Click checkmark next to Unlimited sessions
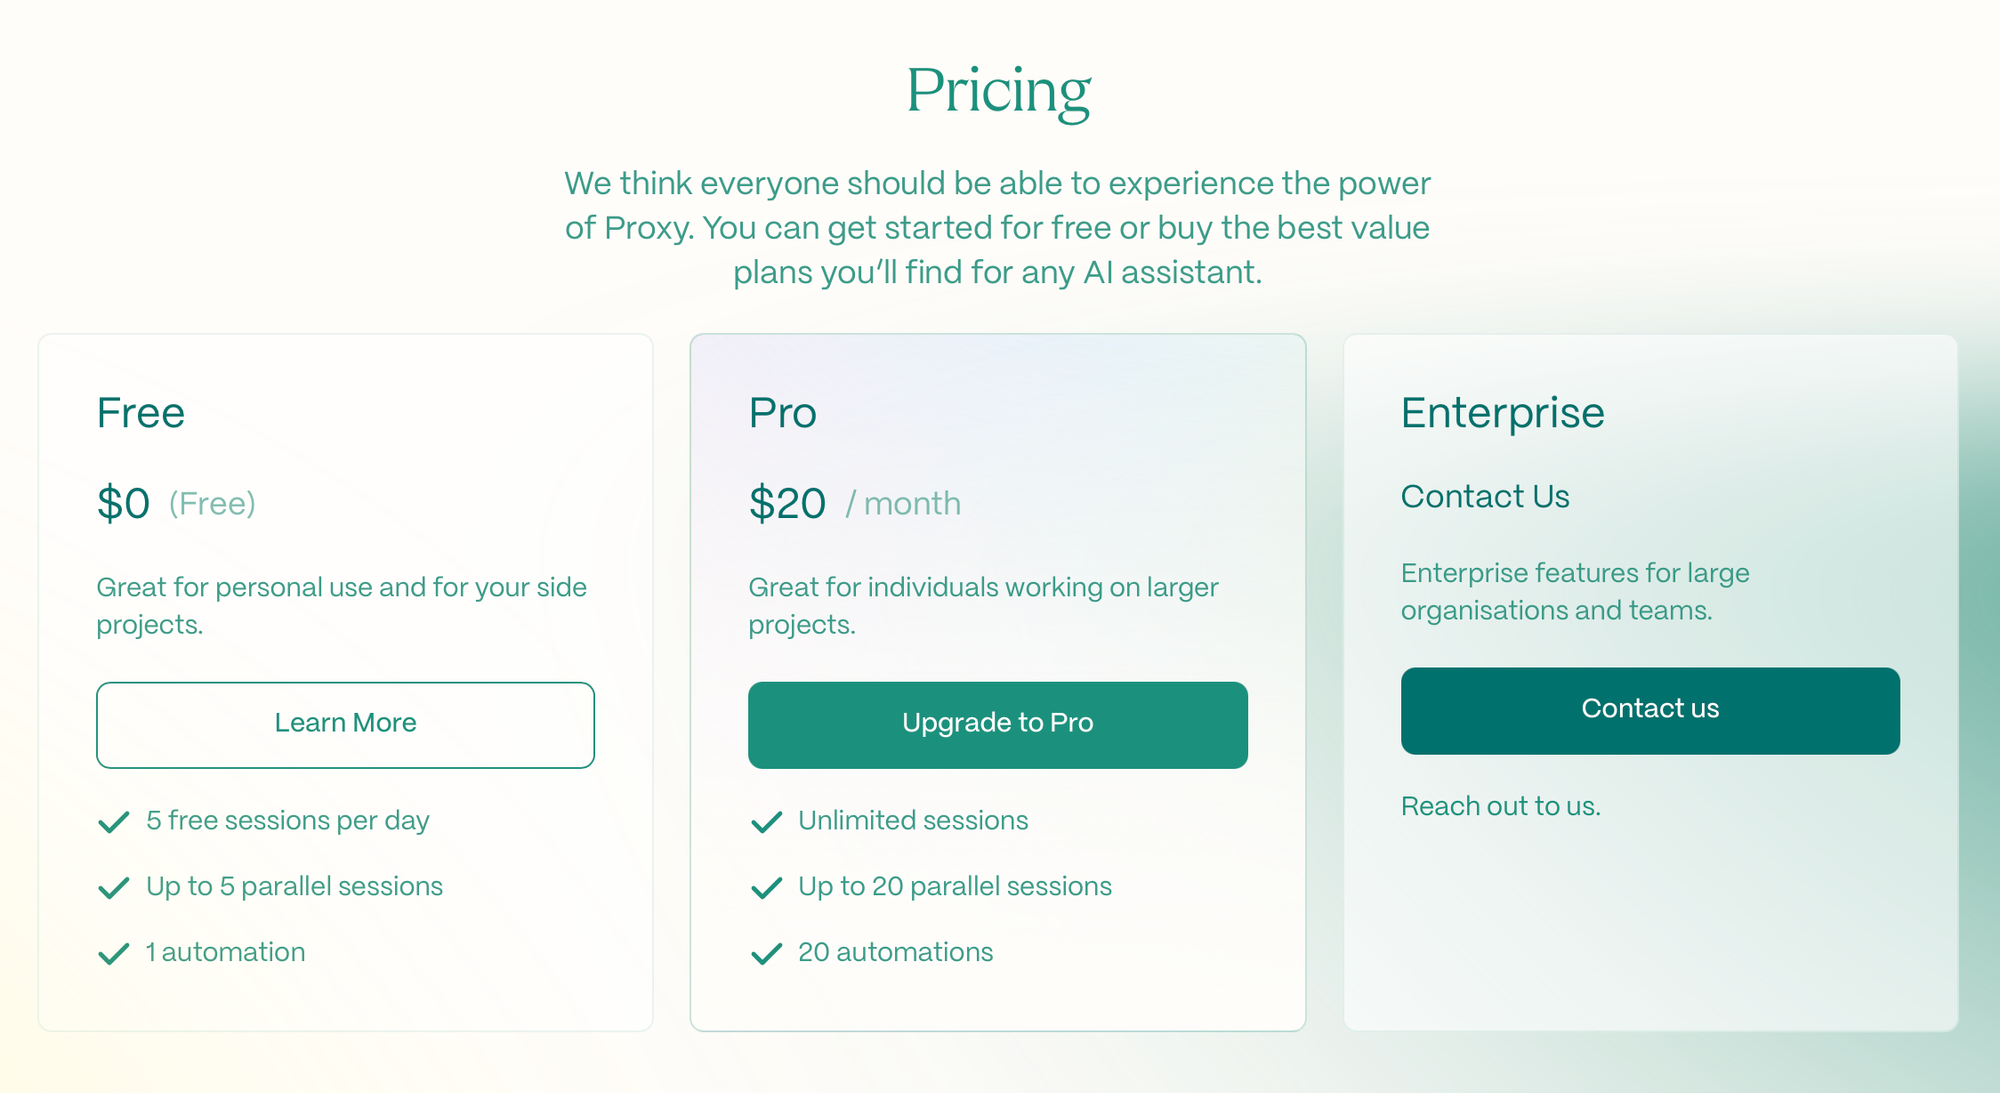2000x1093 pixels. click(766, 822)
